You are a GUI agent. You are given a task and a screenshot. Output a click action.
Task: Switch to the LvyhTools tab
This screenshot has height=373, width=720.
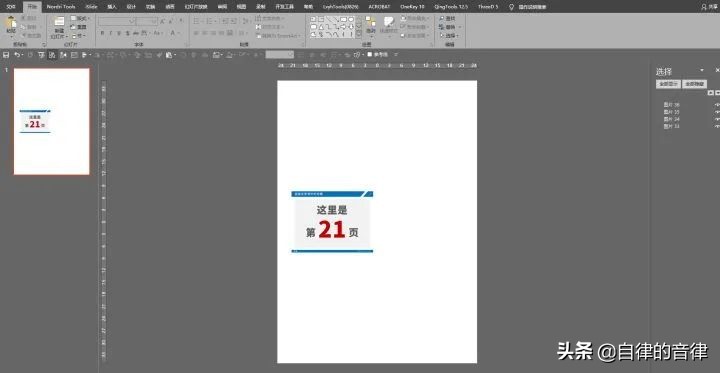pyautogui.click(x=341, y=7)
